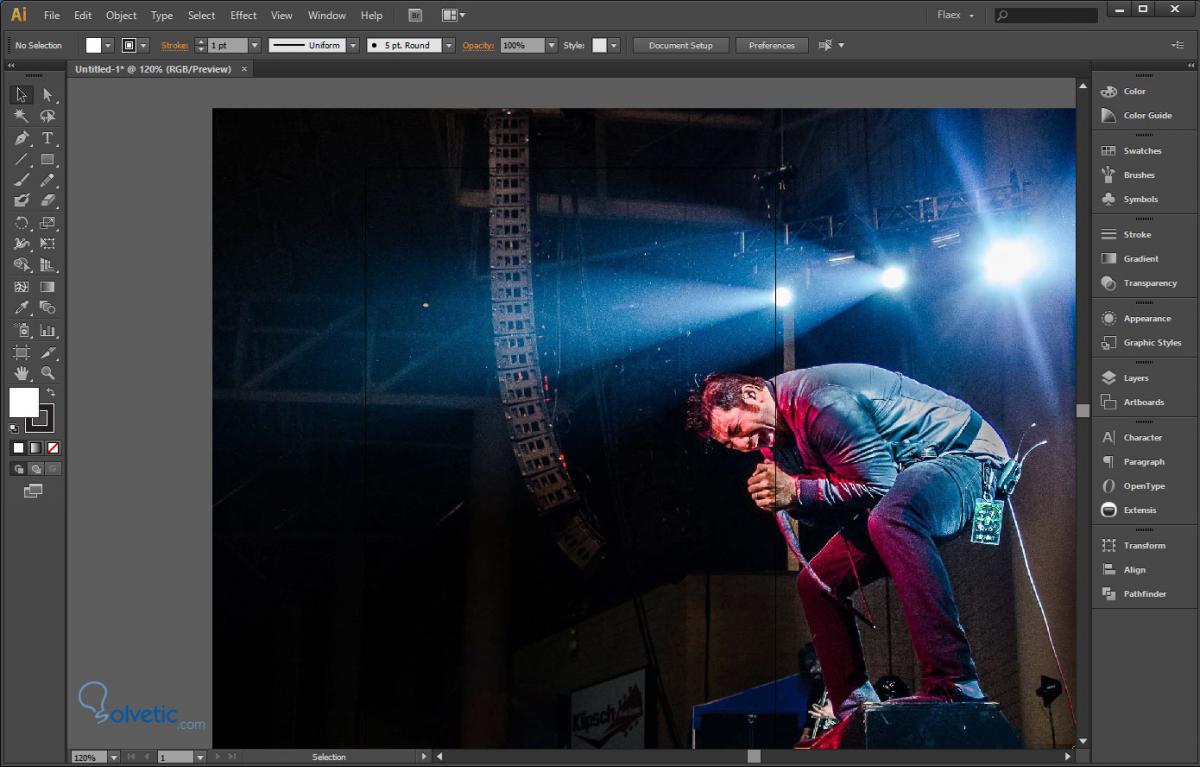Select the Pen tool
This screenshot has height=767, width=1200.
pos(21,138)
